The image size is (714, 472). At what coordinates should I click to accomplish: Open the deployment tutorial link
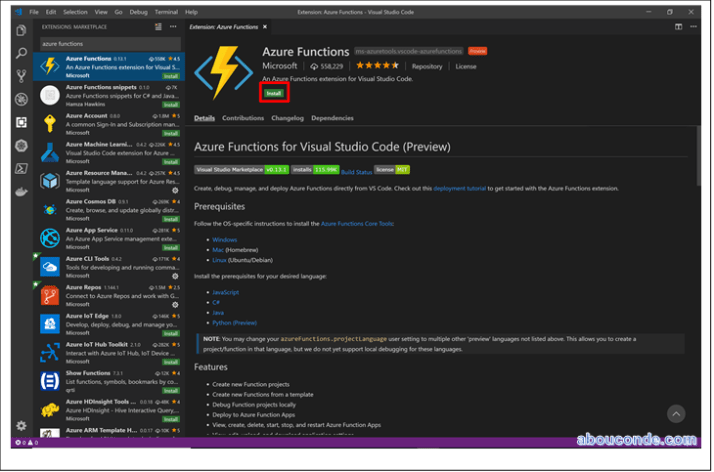click(x=460, y=188)
